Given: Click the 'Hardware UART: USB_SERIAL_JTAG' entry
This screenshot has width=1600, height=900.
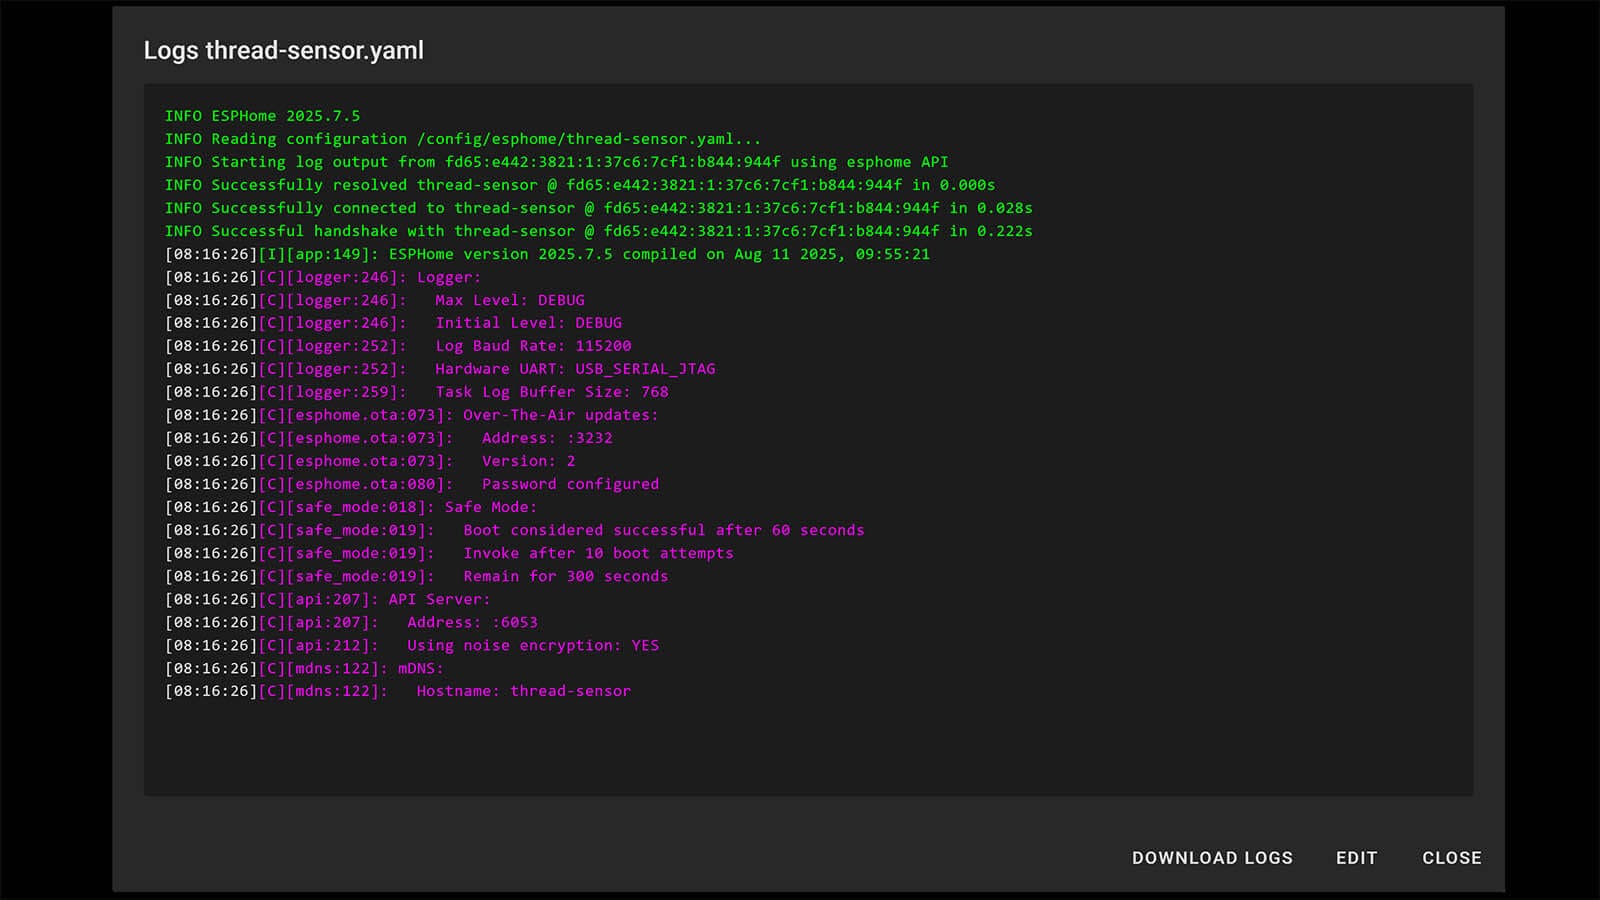Looking at the screenshot, I should tap(574, 369).
